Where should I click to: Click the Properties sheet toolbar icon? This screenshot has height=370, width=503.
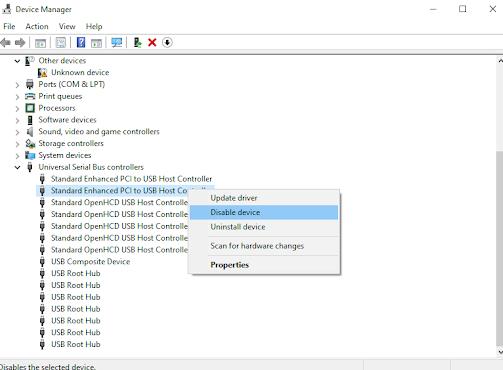[x=61, y=43]
